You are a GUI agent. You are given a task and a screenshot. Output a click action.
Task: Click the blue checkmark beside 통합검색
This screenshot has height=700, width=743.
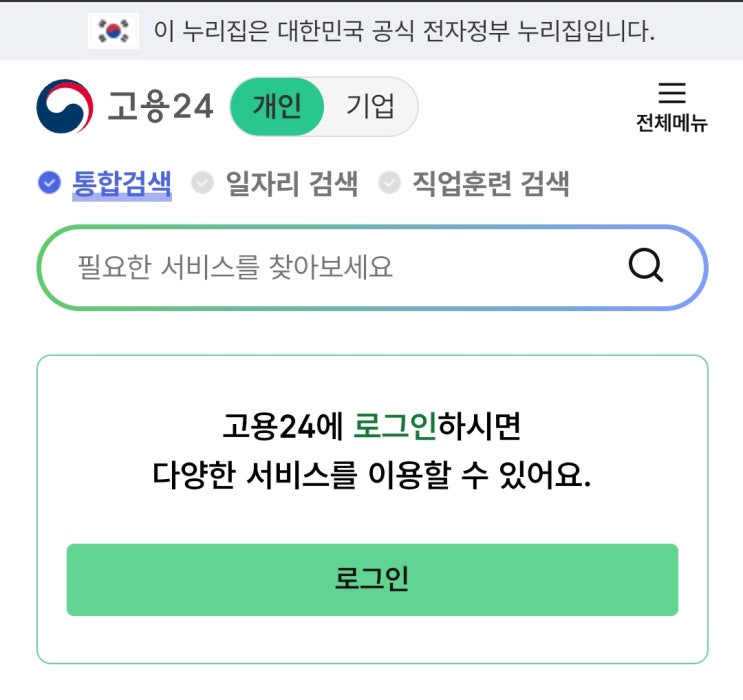coord(49,183)
